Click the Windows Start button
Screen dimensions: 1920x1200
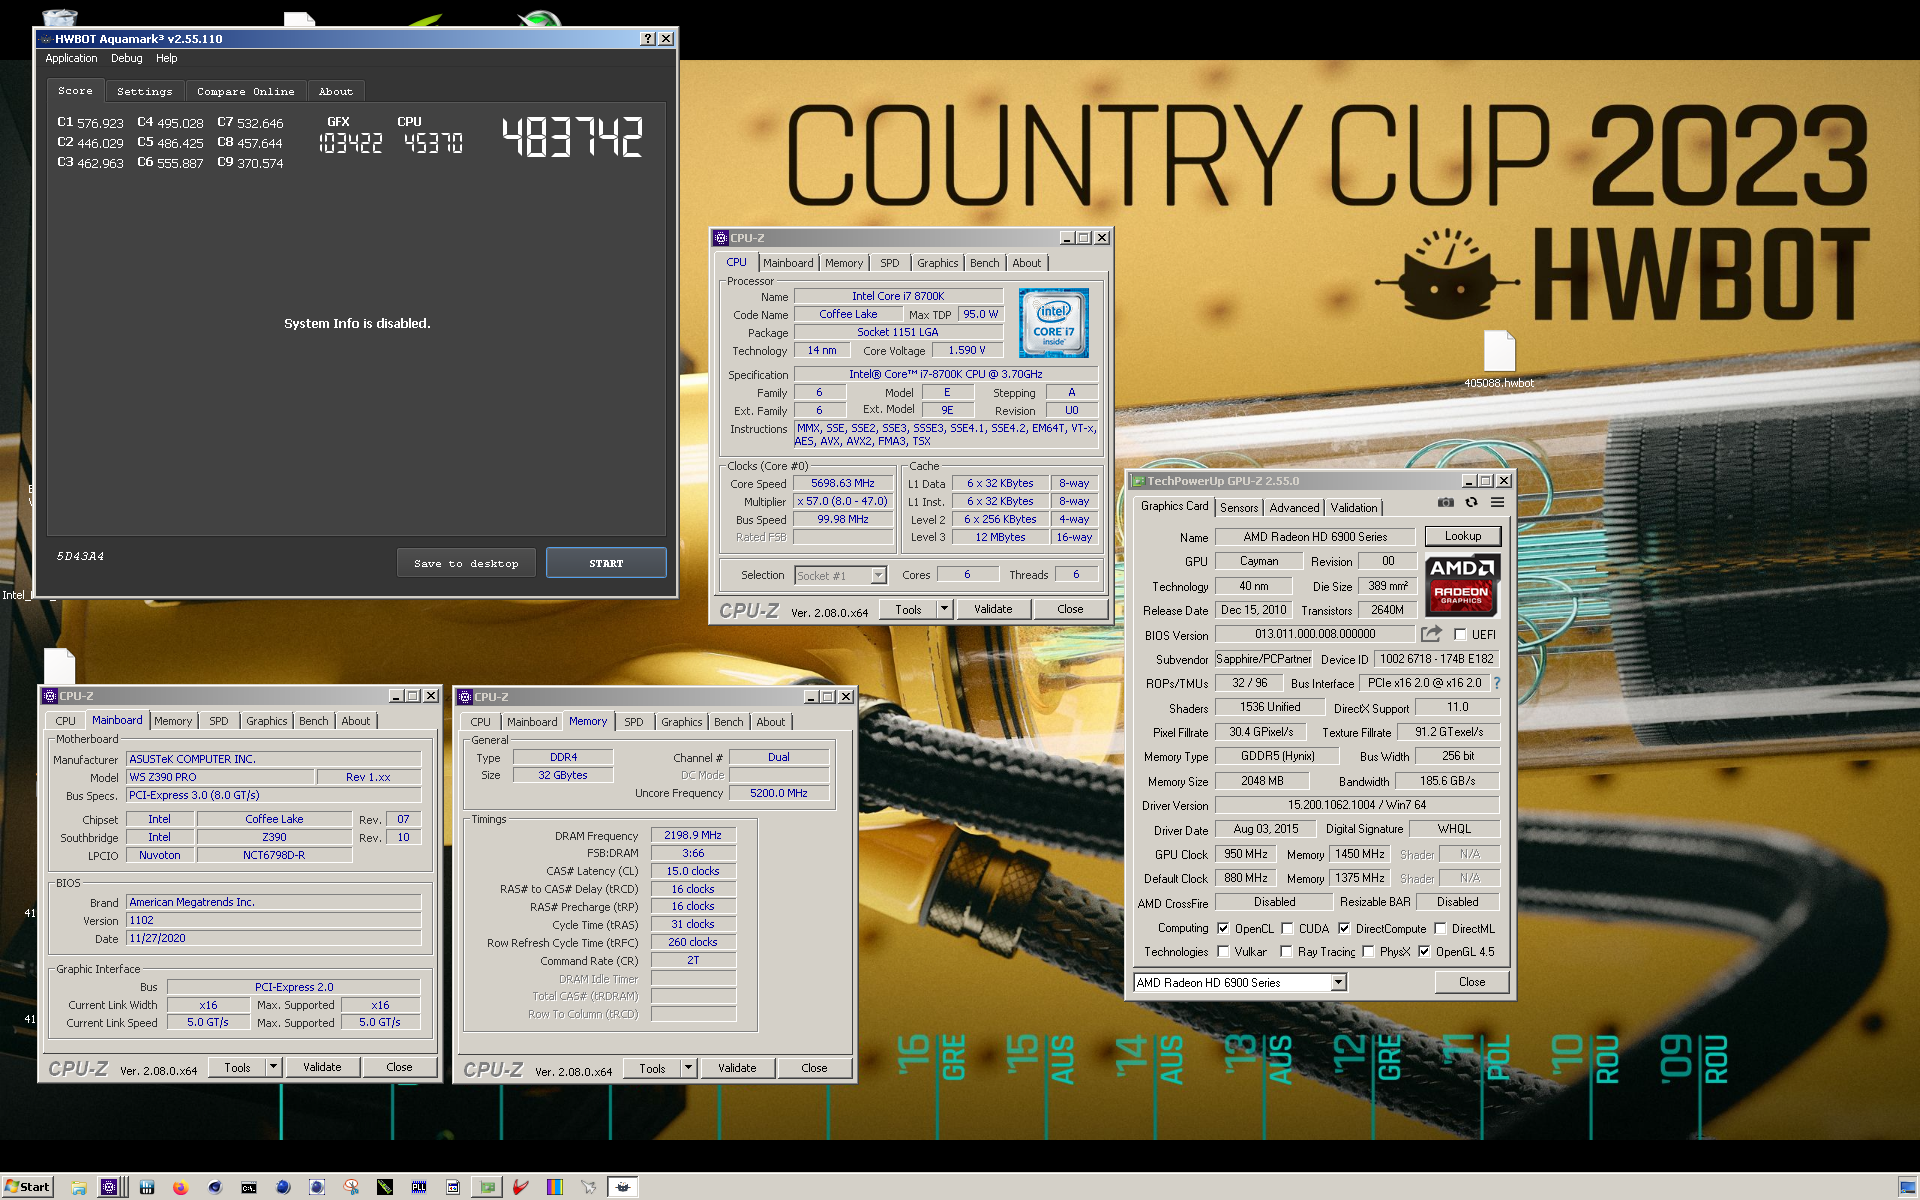coord(27,1187)
